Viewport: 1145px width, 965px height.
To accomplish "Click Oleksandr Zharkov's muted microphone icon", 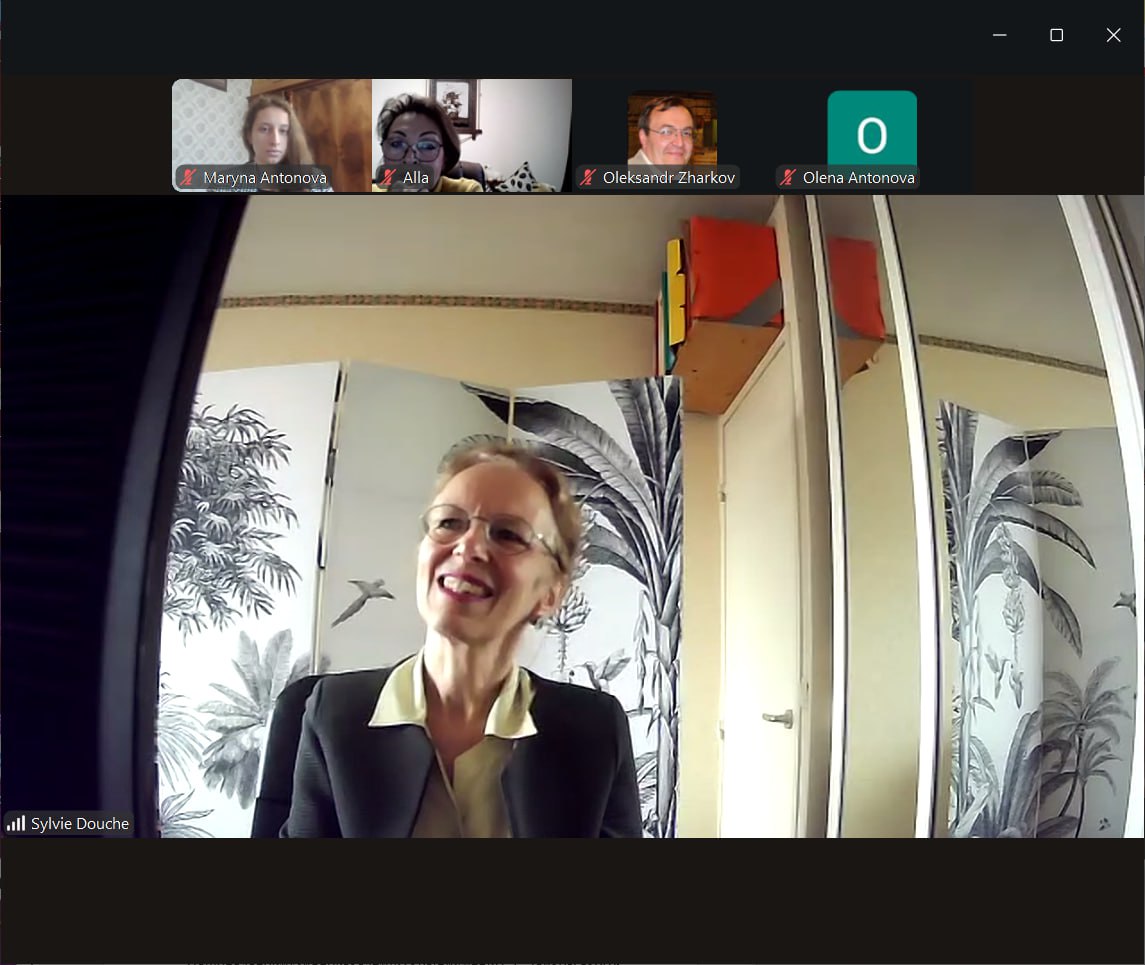I will 588,178.
